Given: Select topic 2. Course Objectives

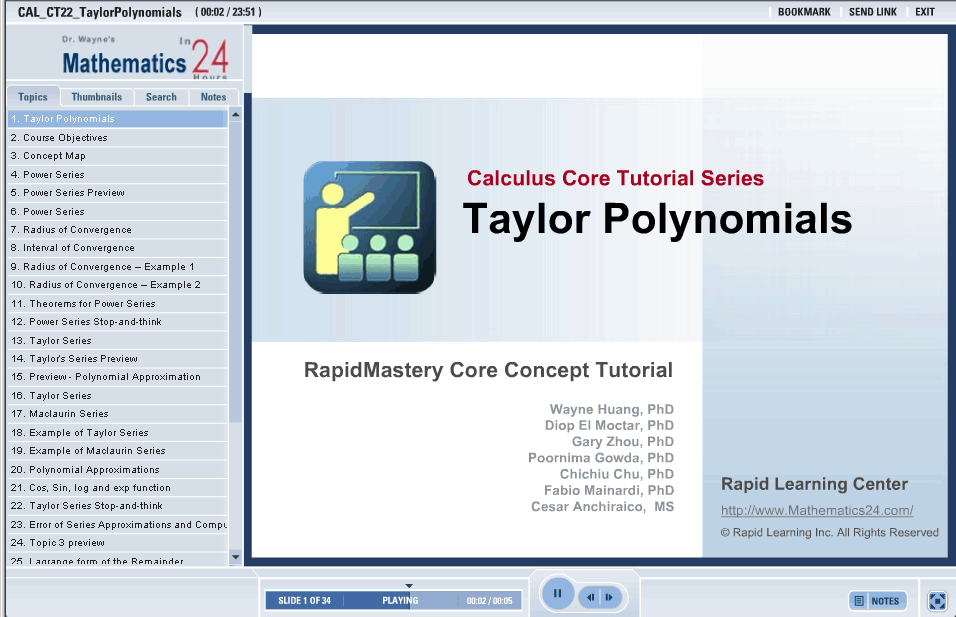Looking at the screenshot, I should [117, 138].
